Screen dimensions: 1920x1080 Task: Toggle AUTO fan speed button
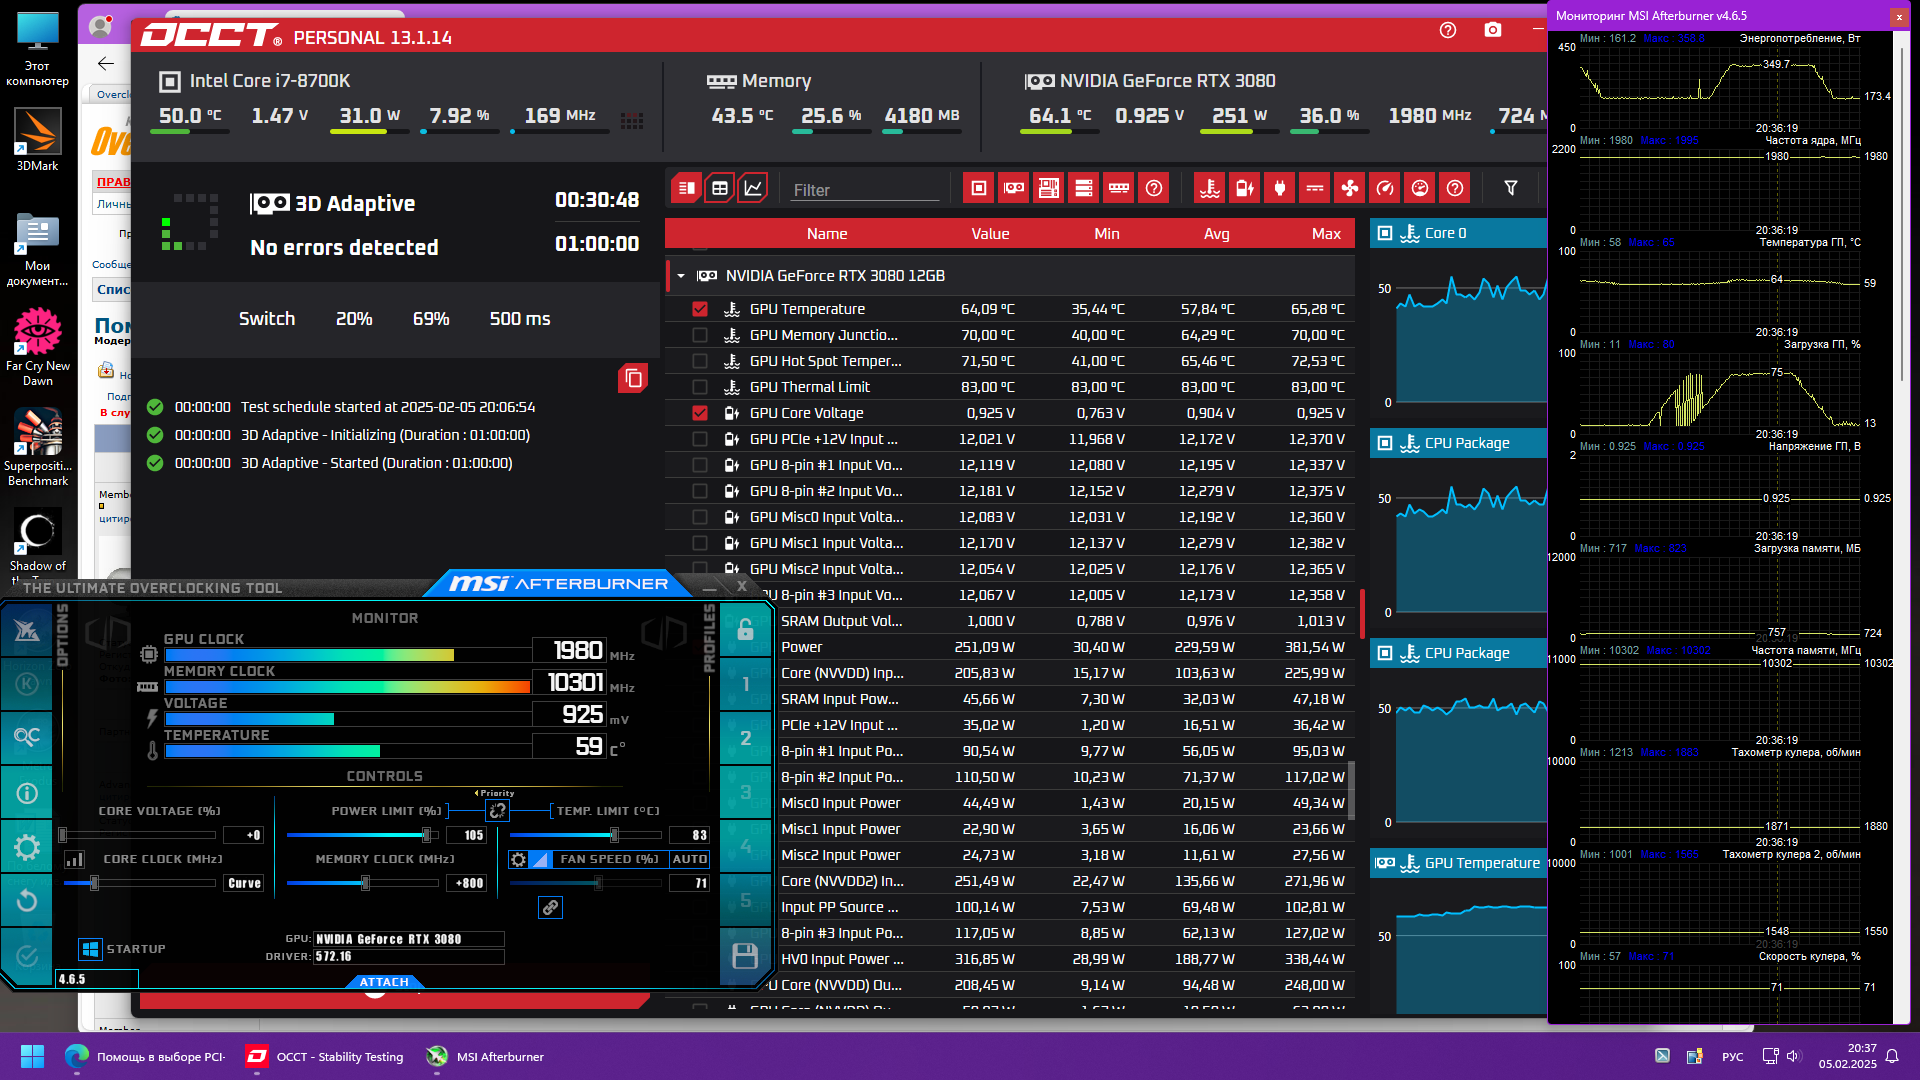point(689,859)
